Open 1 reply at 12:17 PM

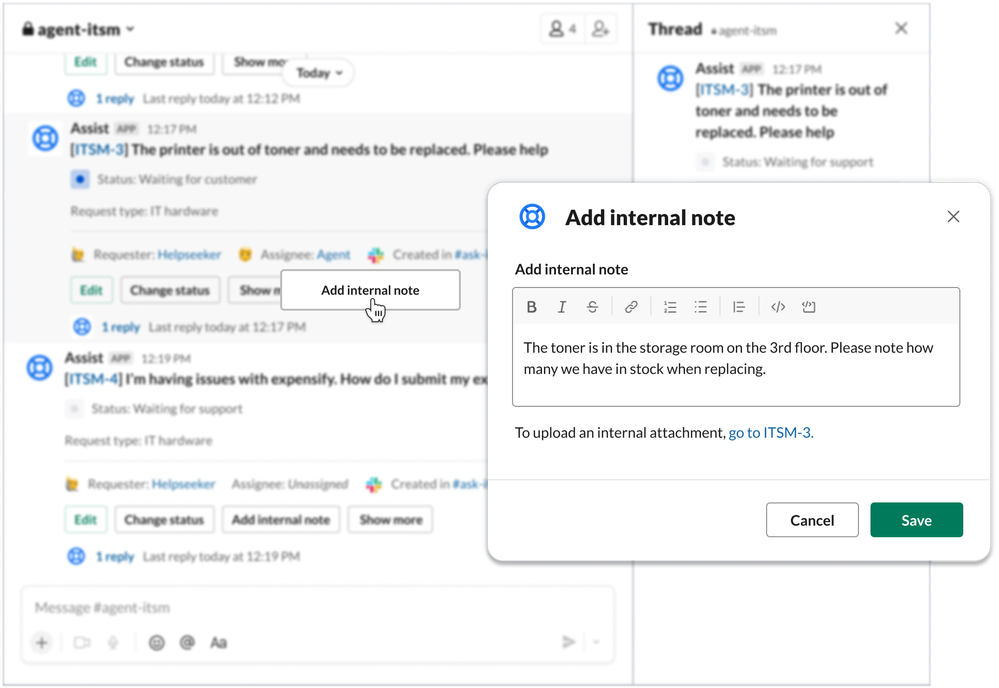120,327
